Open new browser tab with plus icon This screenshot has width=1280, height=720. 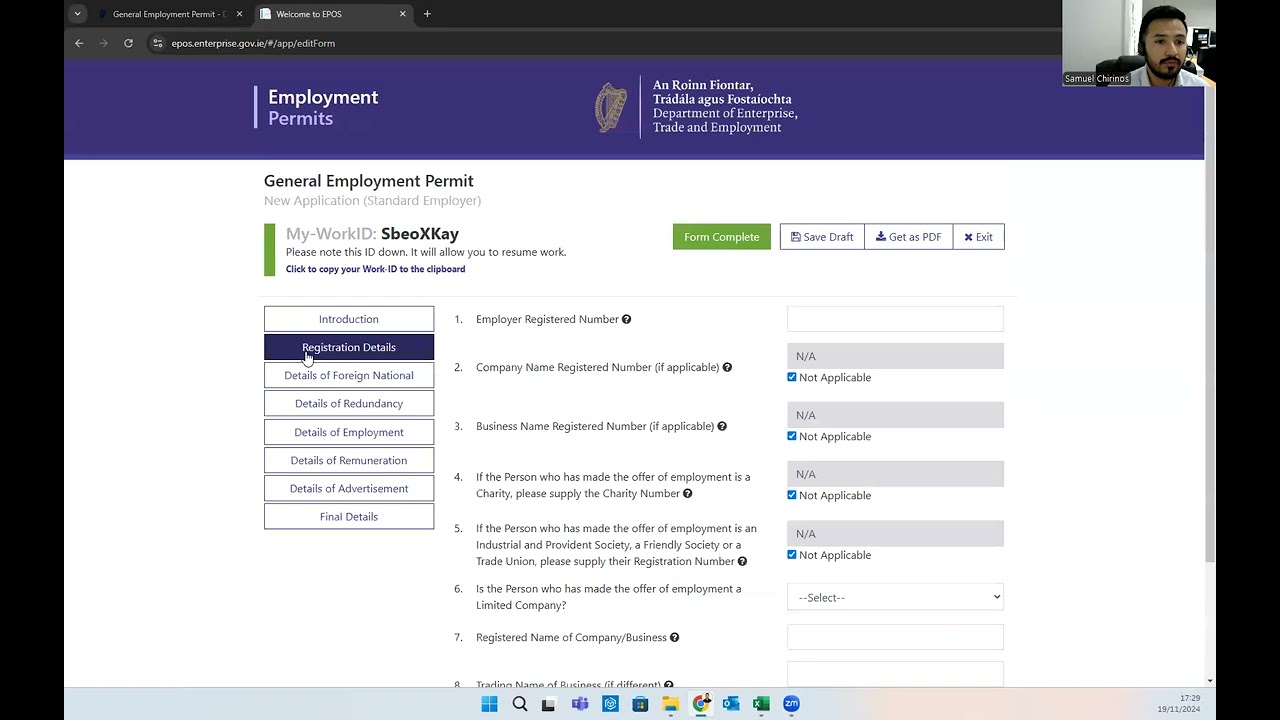[427, 14]
